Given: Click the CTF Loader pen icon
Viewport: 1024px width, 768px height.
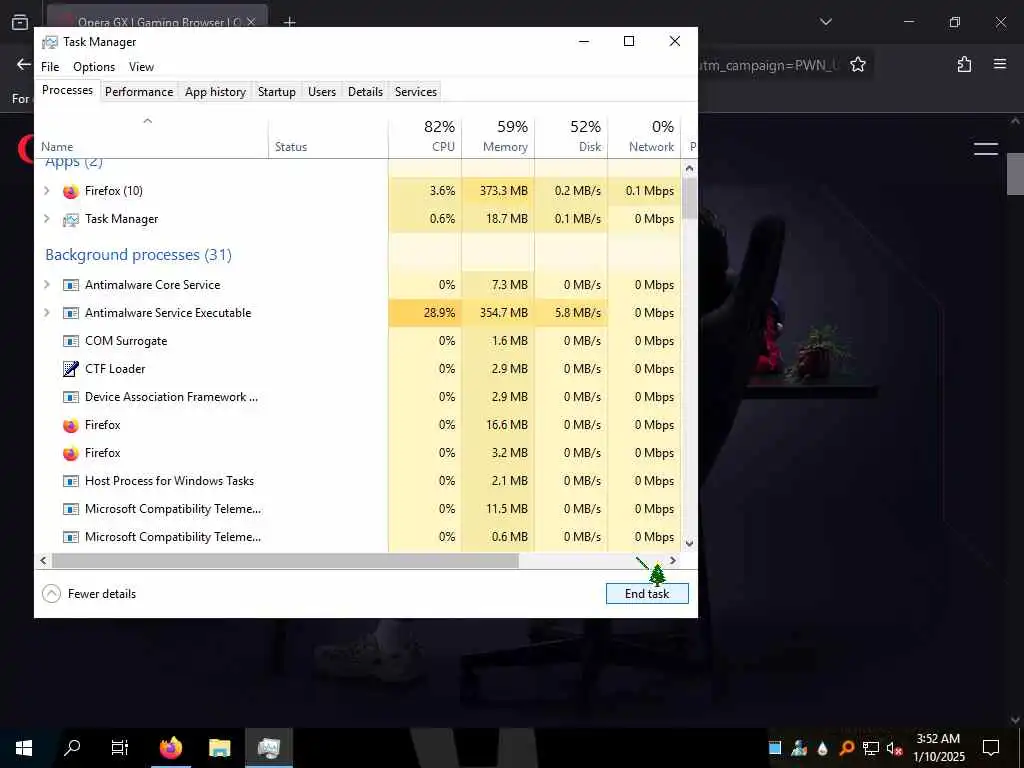Looking at the screenshot, I should pos(71,369).
